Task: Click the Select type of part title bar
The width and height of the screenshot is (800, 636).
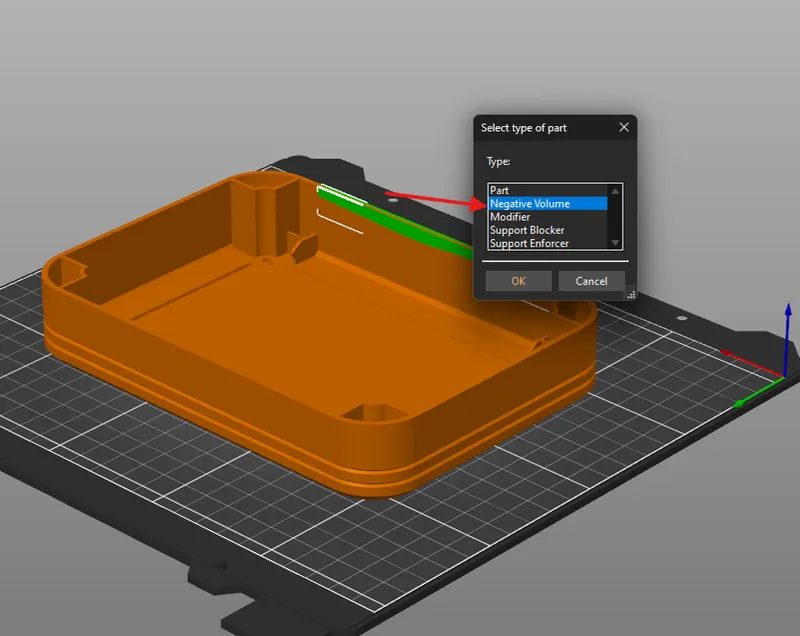Action: (530, 128)
